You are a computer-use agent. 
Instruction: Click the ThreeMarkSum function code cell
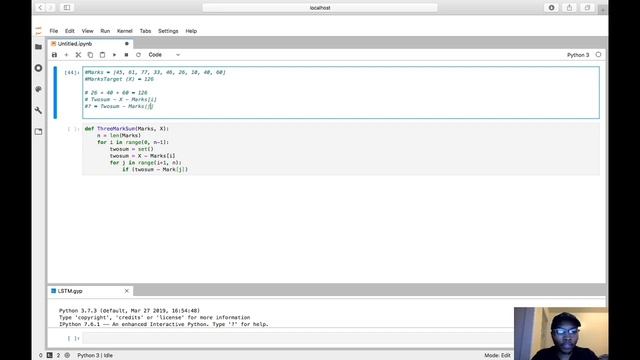click(x=341, y=149)
